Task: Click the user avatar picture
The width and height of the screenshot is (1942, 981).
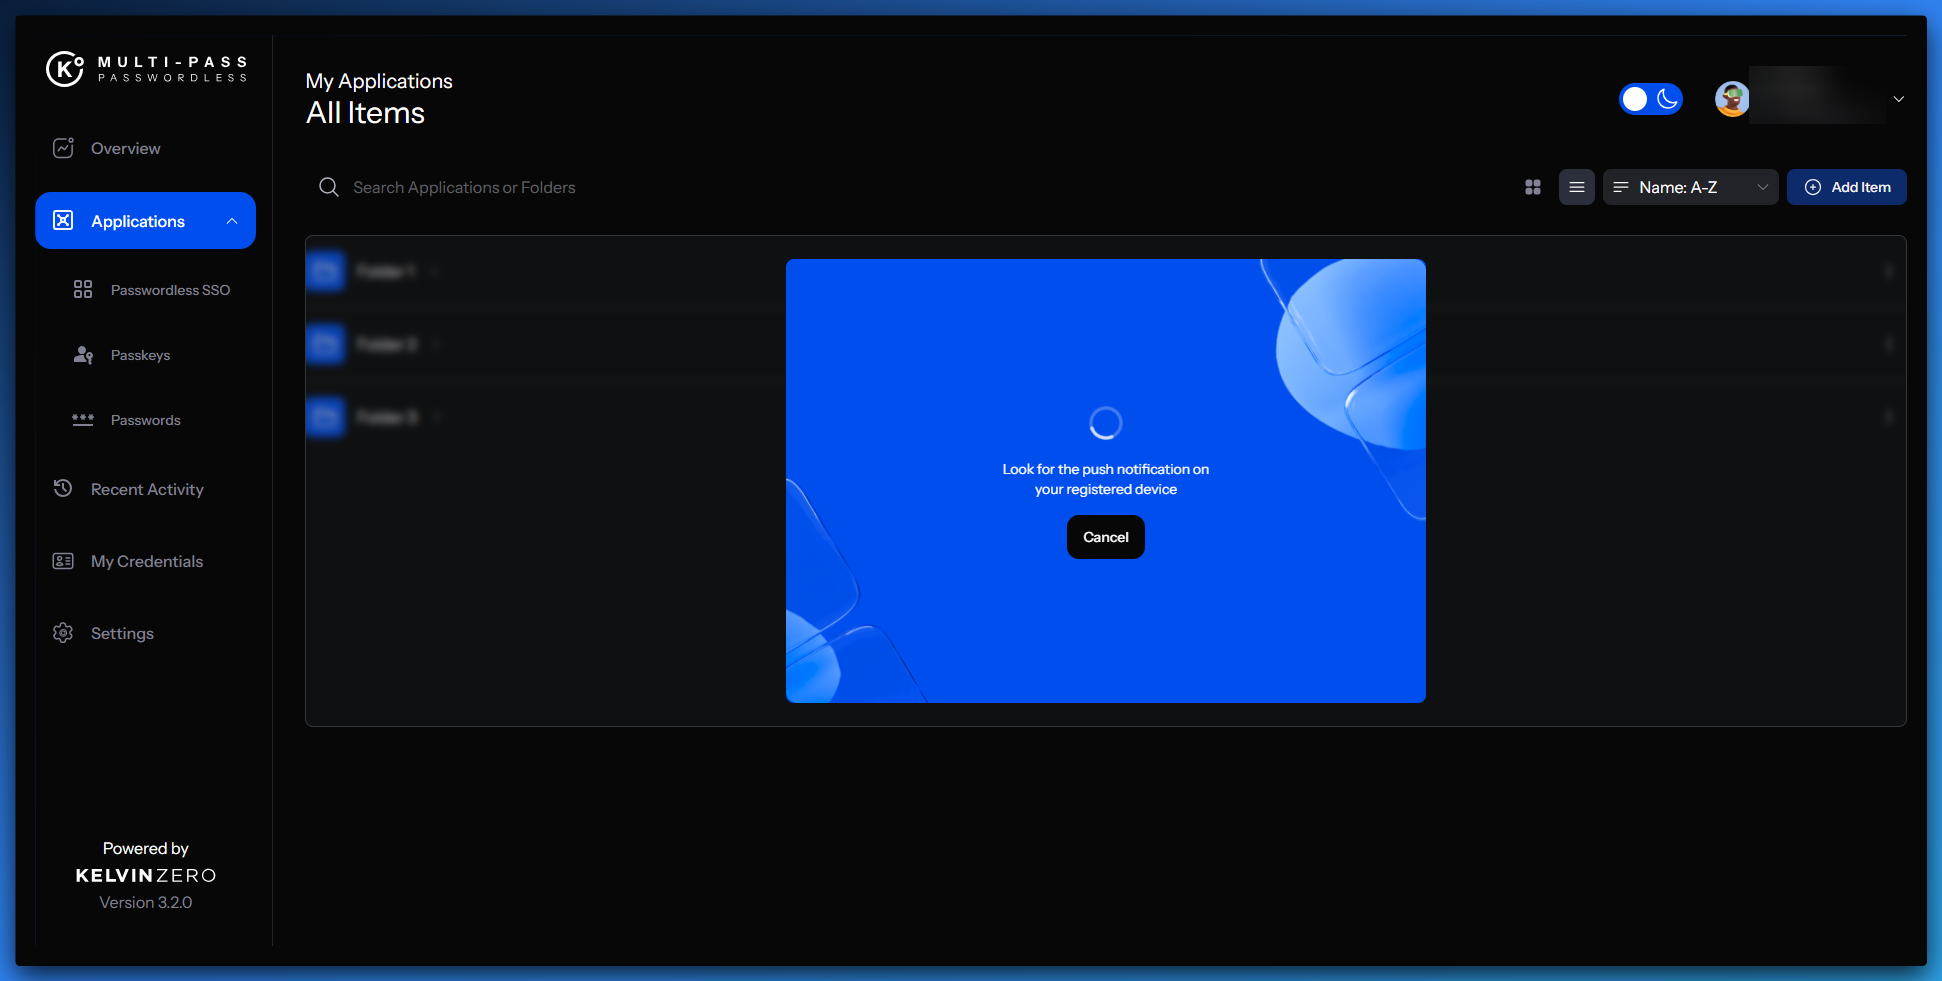Action: [x=1732, y=99]
